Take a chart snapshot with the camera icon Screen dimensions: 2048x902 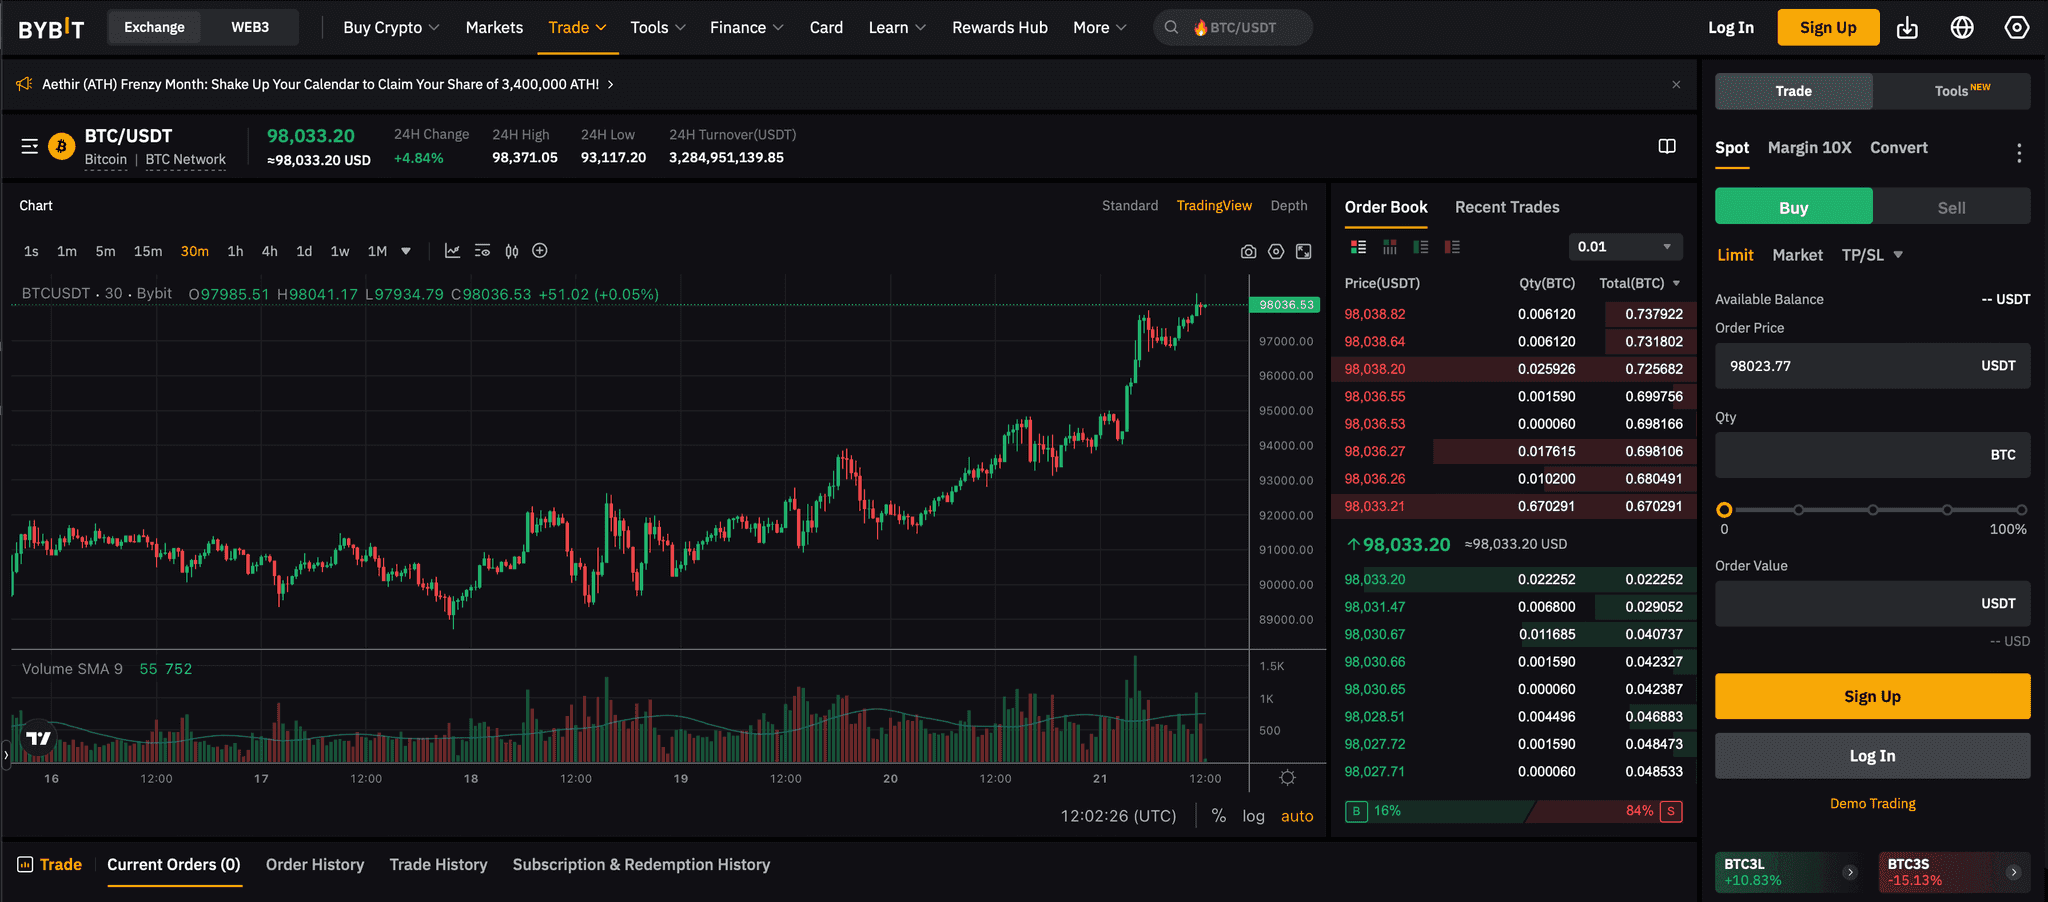click(1248, 251)
